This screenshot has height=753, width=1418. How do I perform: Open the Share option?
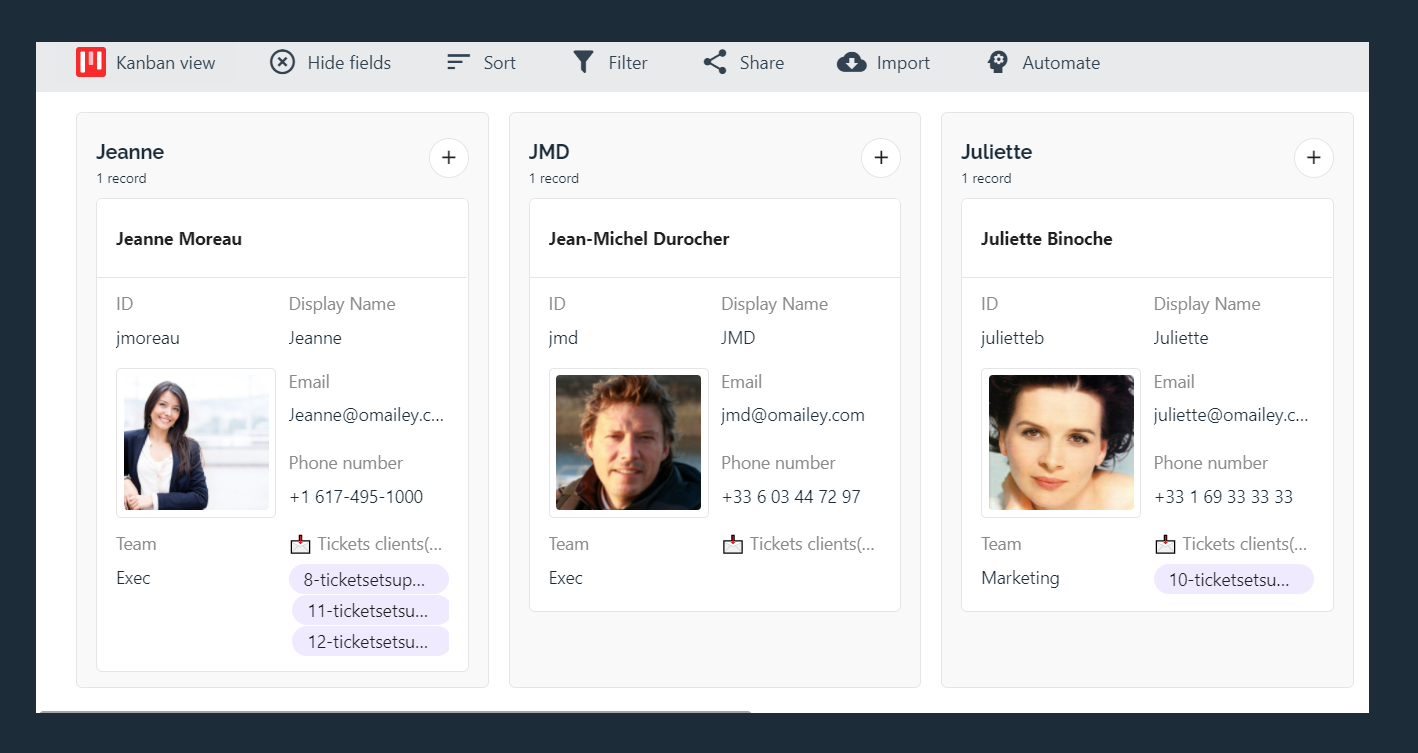click(762, 63)
